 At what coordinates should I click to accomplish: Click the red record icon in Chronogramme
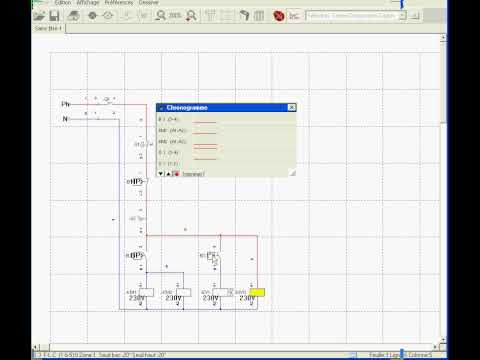(x=176, y=174)
